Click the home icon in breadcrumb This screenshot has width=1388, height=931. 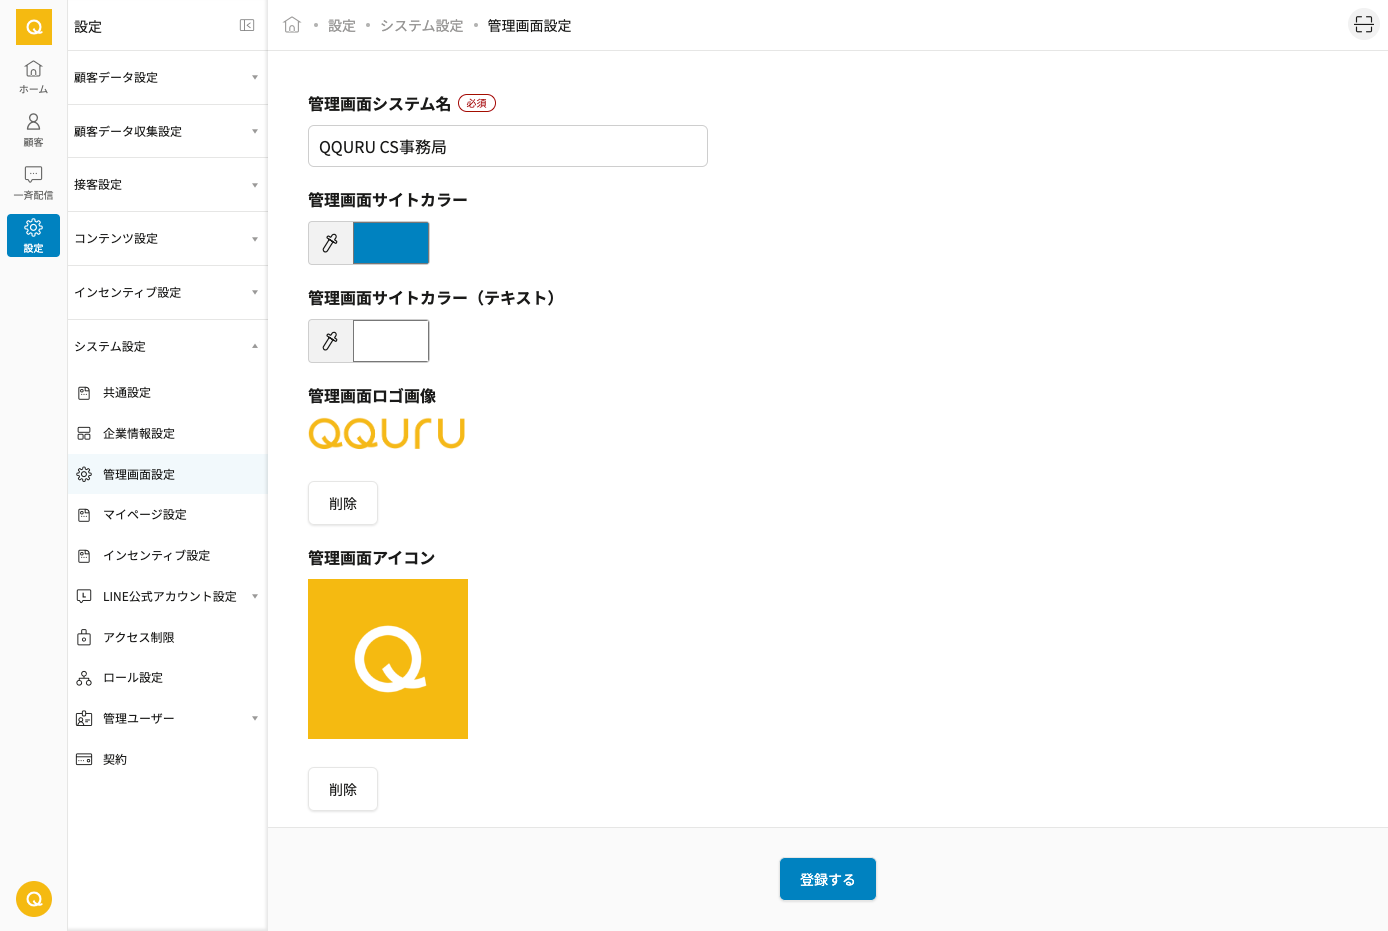click(x=292, y=25)
